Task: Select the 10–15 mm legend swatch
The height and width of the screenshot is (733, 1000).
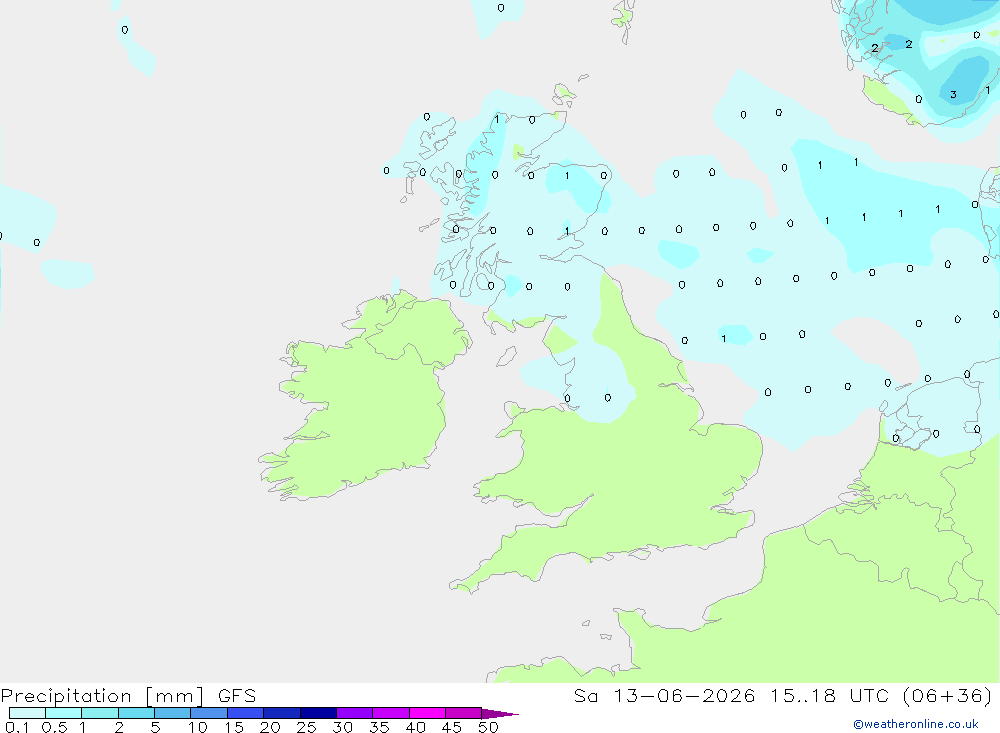Action: point(209,713)
